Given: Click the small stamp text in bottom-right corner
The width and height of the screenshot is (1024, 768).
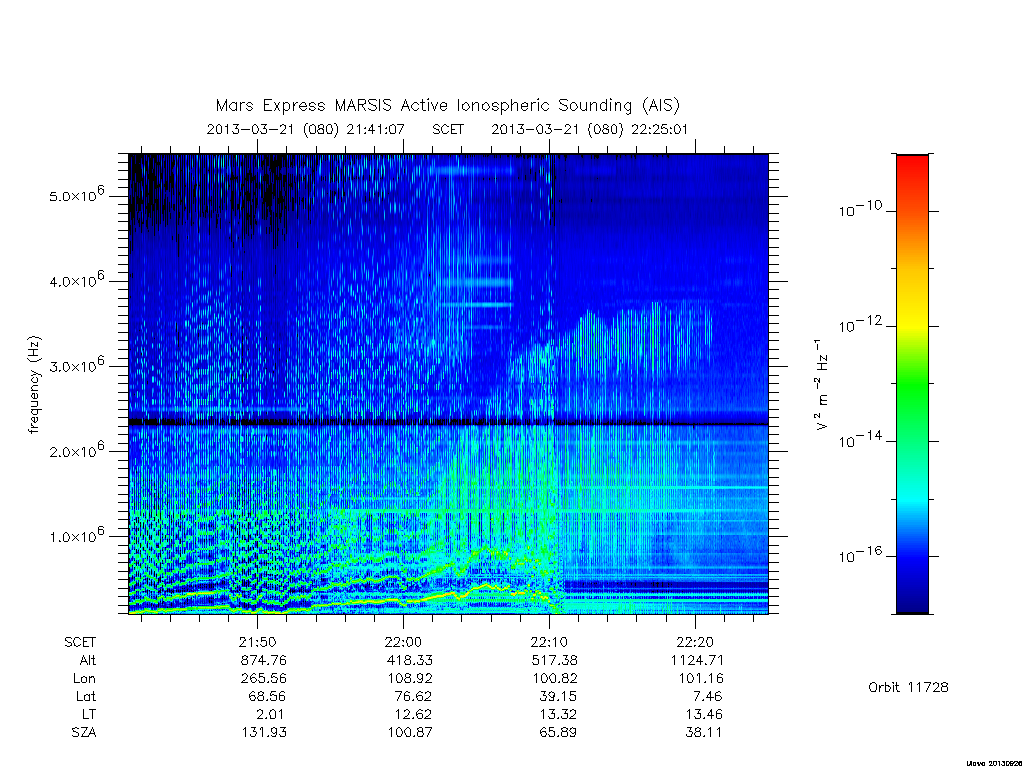Looking at the screenshot, I should [x=994, y=763].
